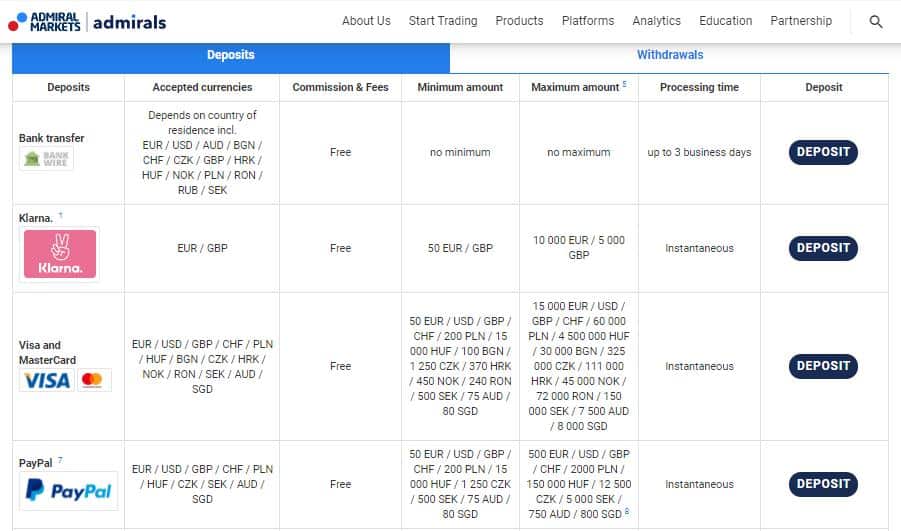Click the Minimum amount column header
This screenshot has width=901, height=531.
(x=460, y=87)
